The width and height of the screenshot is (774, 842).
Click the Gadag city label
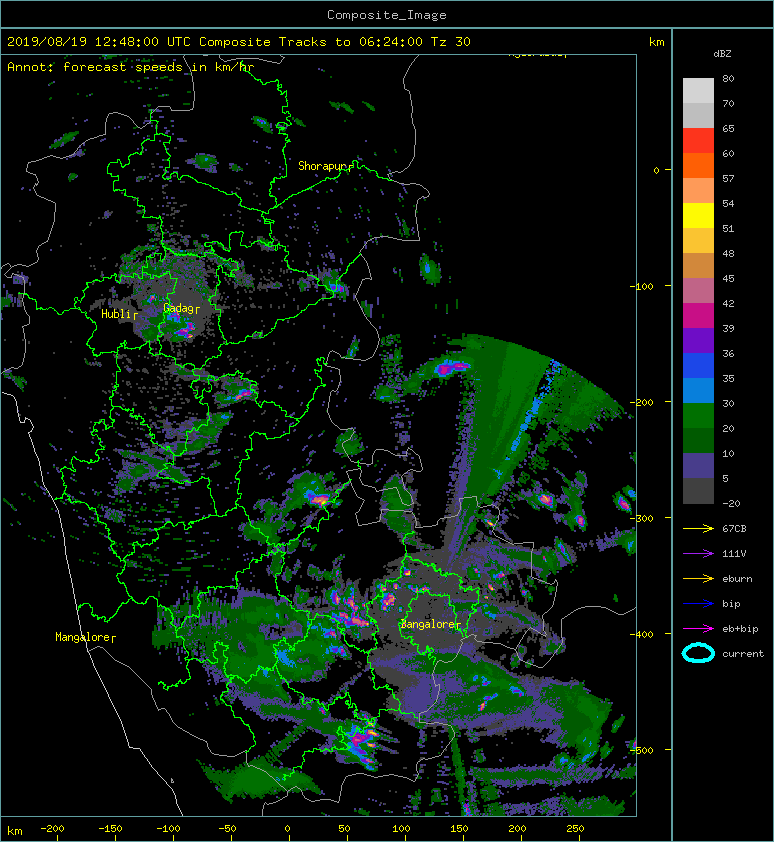pyautogui.click(x=182, y=308)
